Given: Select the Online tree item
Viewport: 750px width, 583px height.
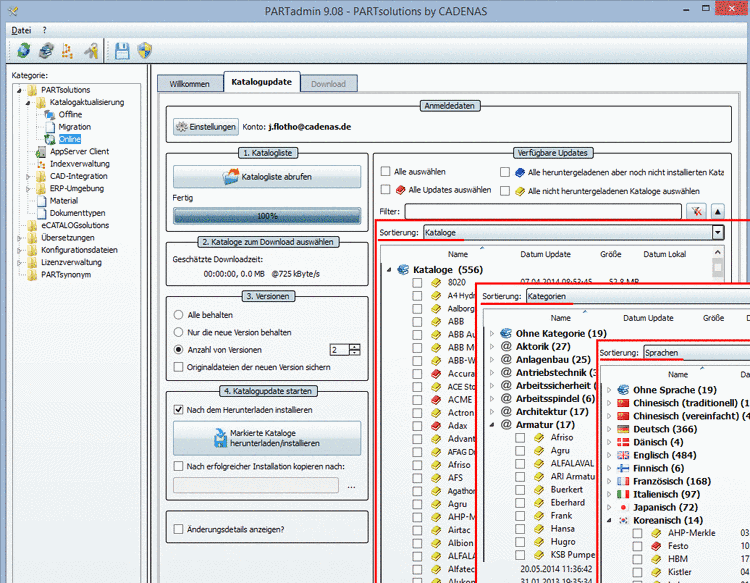Looking at the screenshot, I should coord(70,139).
